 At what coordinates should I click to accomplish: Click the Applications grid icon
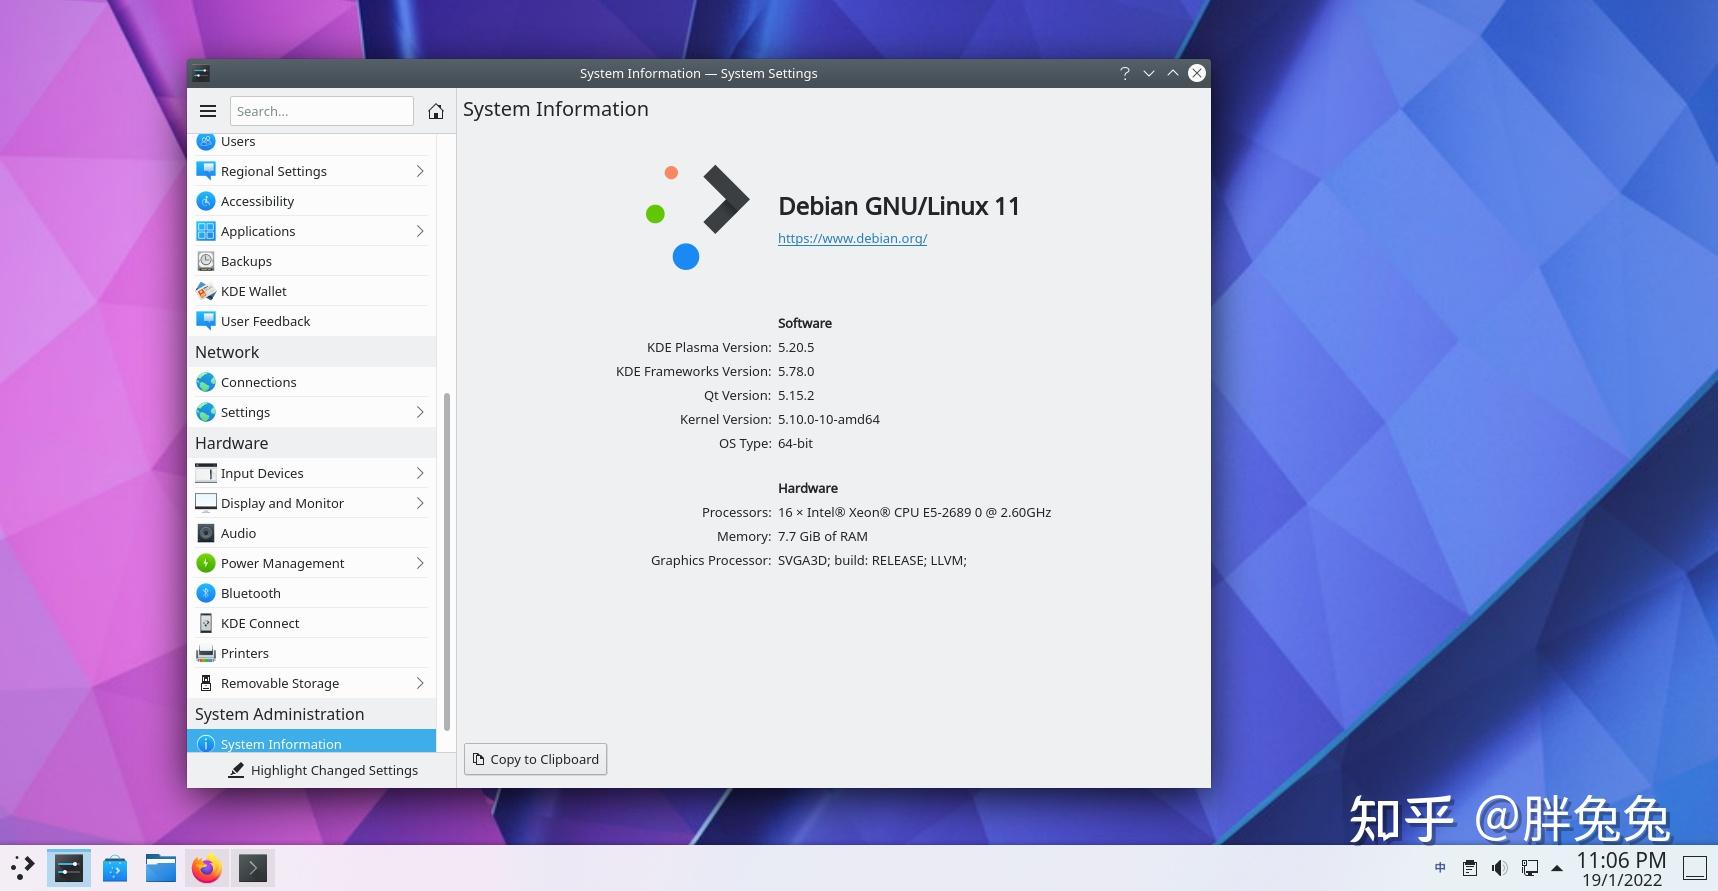pos(206,231)
